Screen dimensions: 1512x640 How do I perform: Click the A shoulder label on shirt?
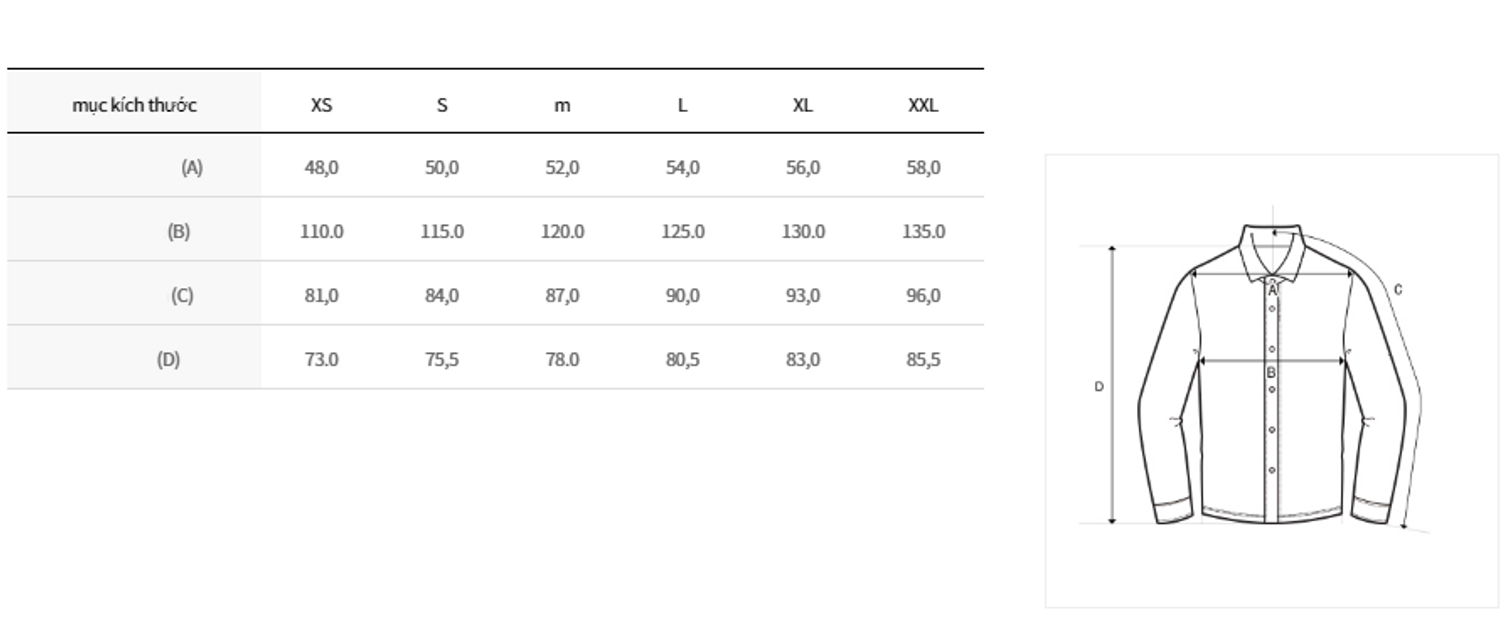[x=1273, y=291]
